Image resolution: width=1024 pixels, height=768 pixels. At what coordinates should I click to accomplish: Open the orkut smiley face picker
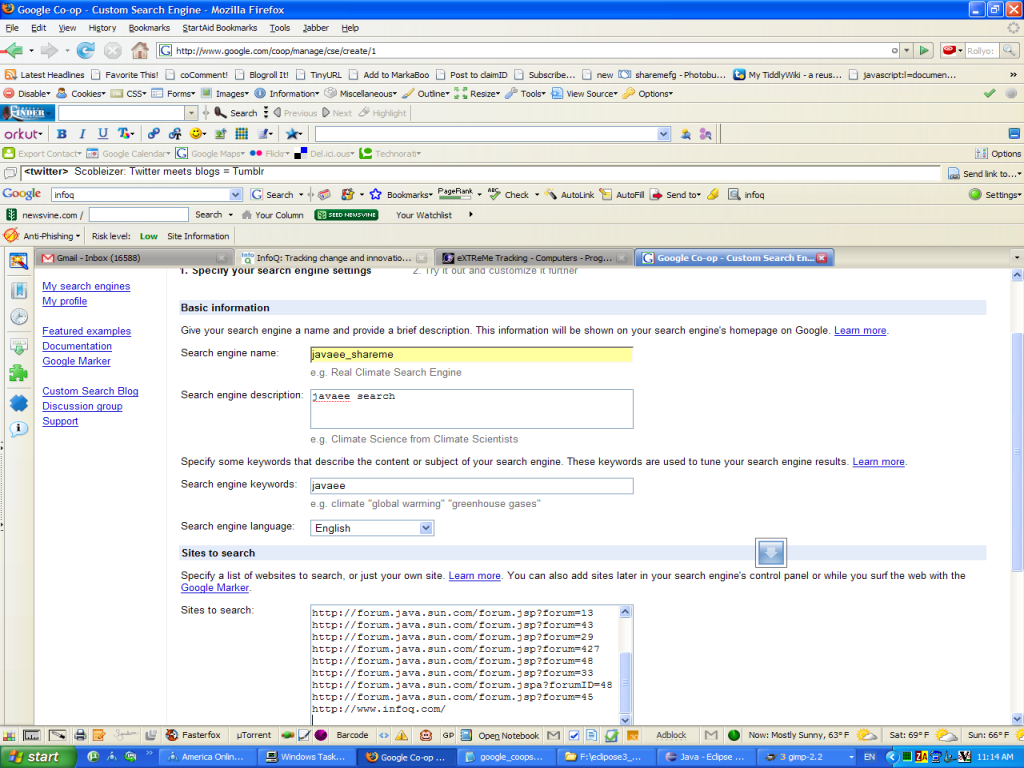(196, 134)
